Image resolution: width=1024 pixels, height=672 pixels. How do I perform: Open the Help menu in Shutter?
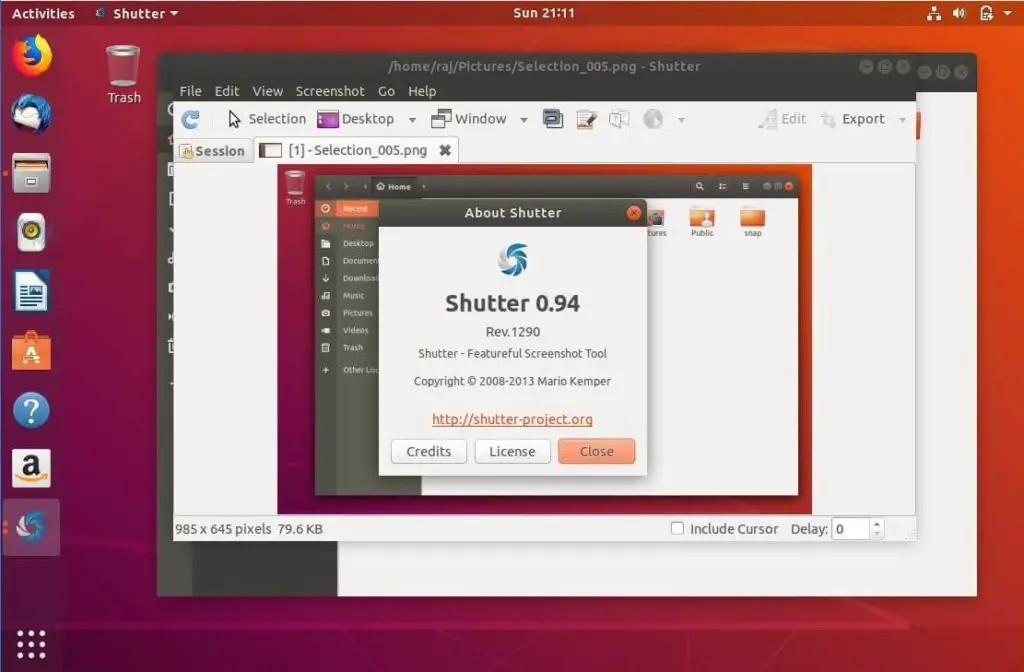(422, 91)
